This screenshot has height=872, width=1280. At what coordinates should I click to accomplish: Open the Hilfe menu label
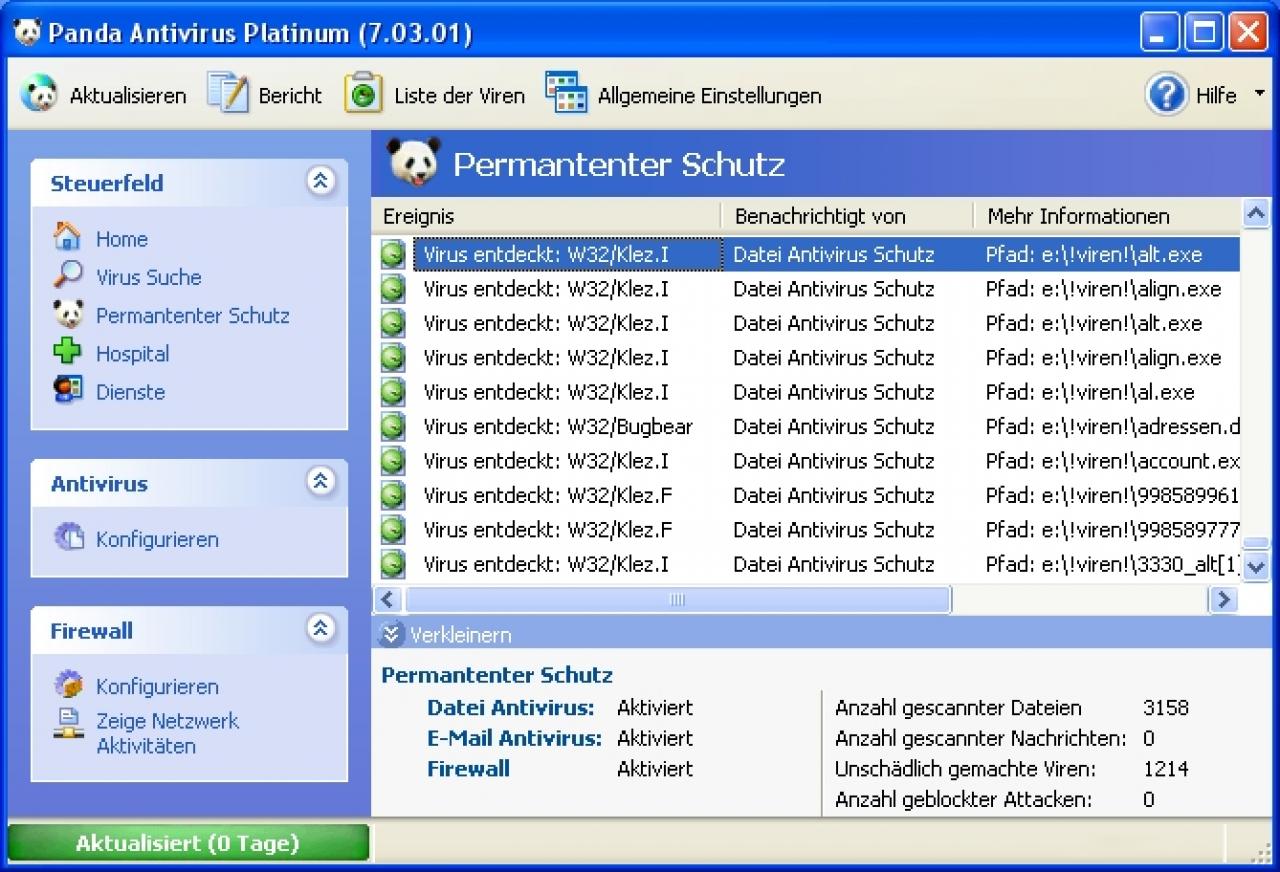pos(1217,96)
